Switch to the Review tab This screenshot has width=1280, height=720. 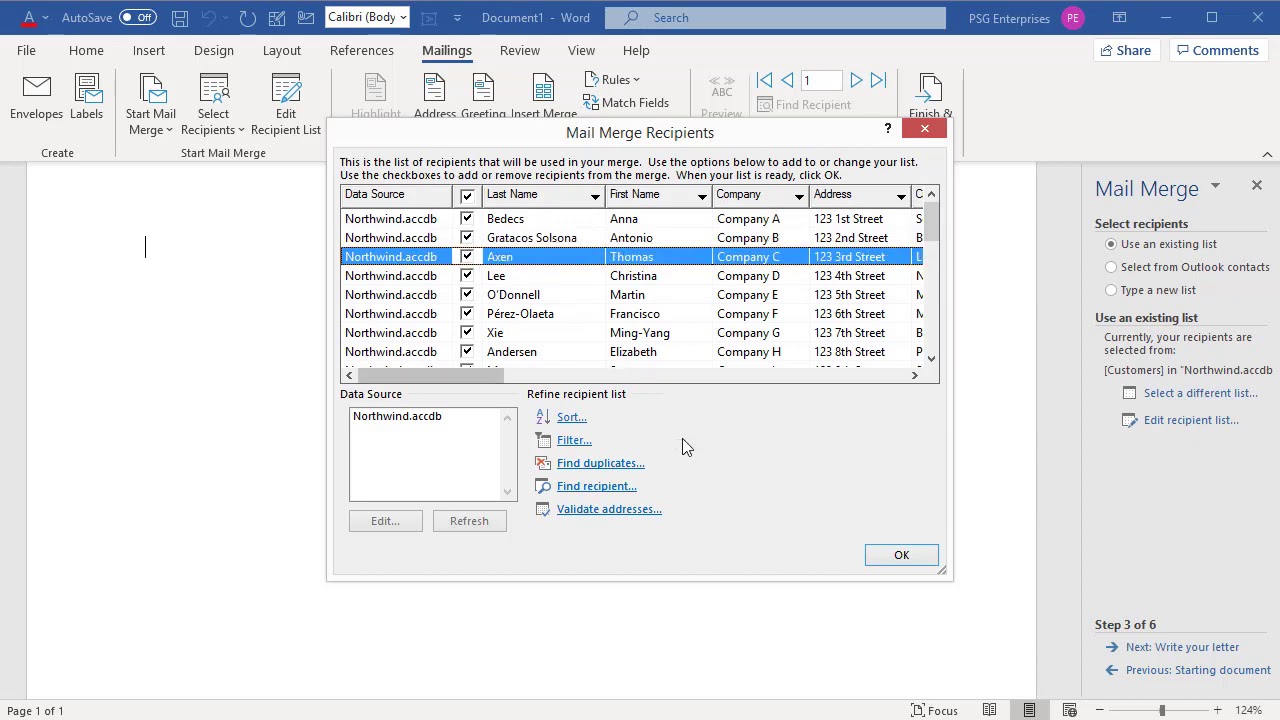pyautogui.click(x=520, y=50)
